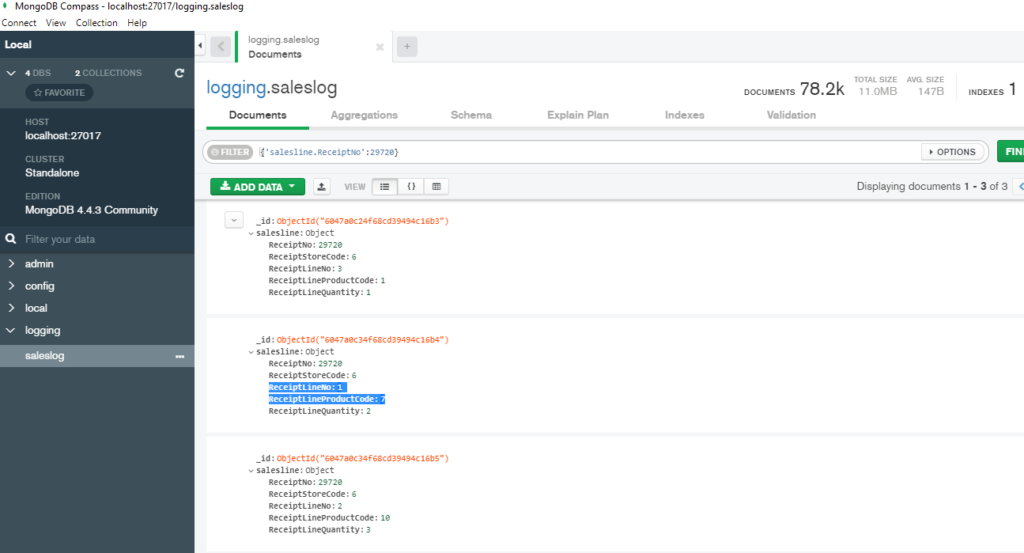Image resolution: width=1024 pixels, height=553 pixels.
Task: Click ObjectId ending c16b3
Action: point(362,221)
